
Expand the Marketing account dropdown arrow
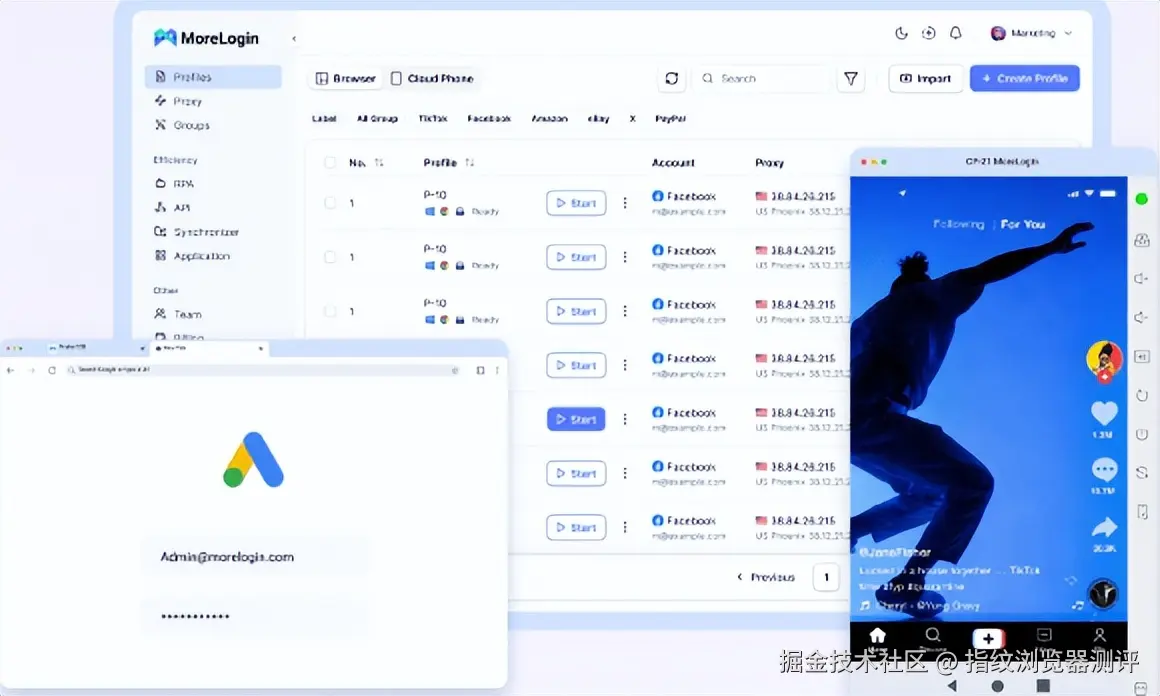pyautogui.click(x=1068, y=33)
